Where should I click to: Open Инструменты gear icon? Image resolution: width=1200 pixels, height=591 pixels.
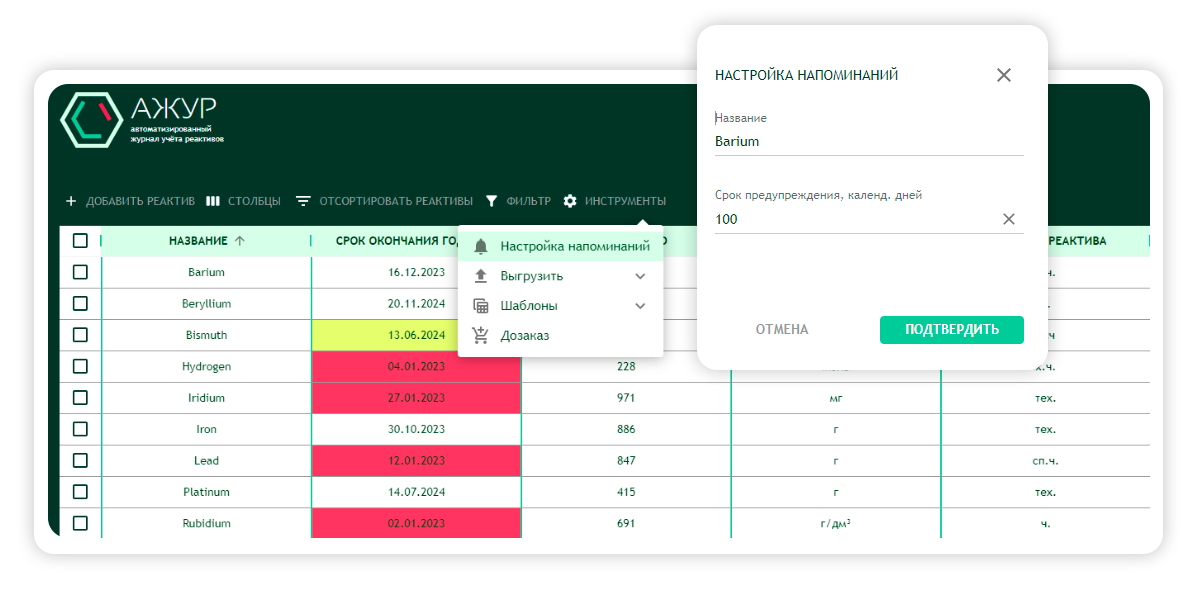pos(570,201)
